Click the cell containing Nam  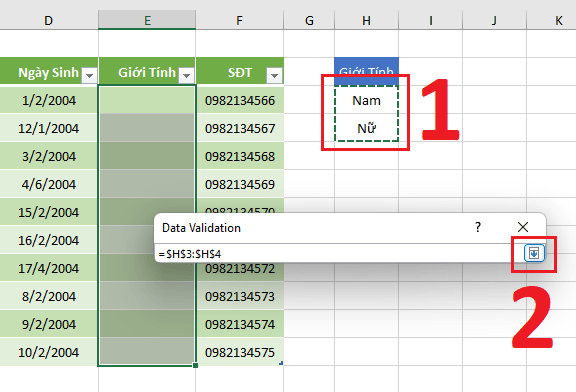tap(367, 100)
